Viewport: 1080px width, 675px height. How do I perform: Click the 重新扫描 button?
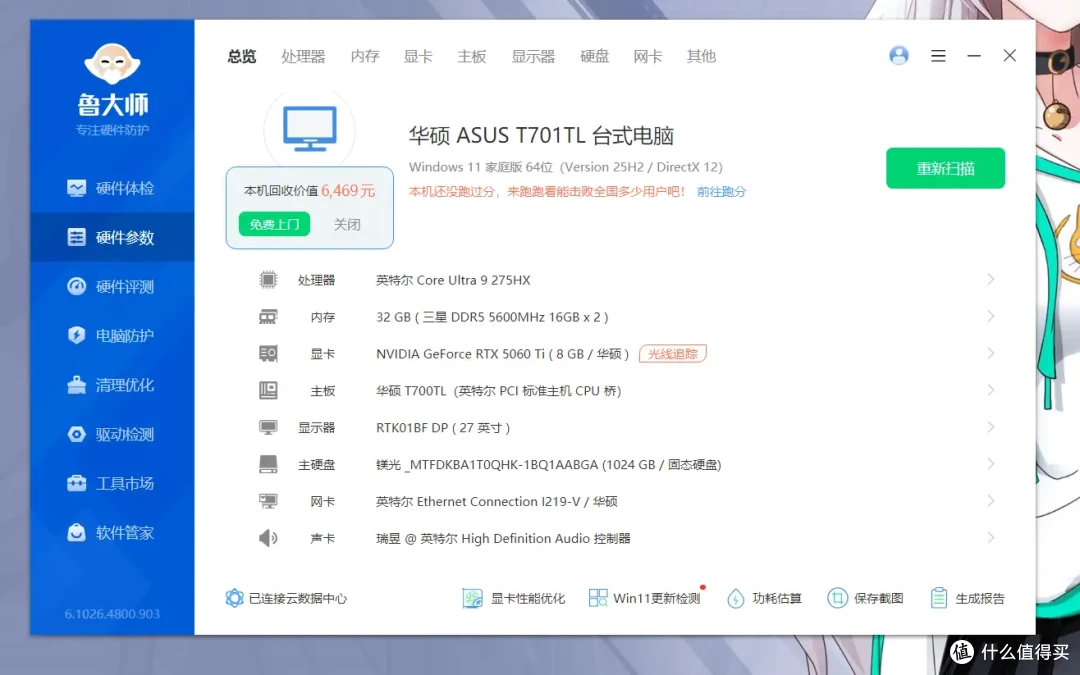coord(945,168)
